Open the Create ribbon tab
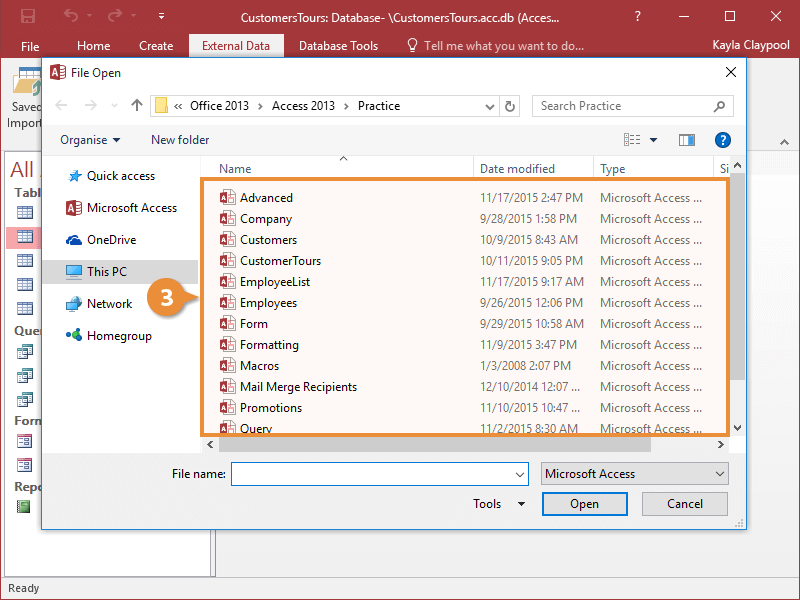This screenshot has height=600, width=800. (x=156, y=46)
